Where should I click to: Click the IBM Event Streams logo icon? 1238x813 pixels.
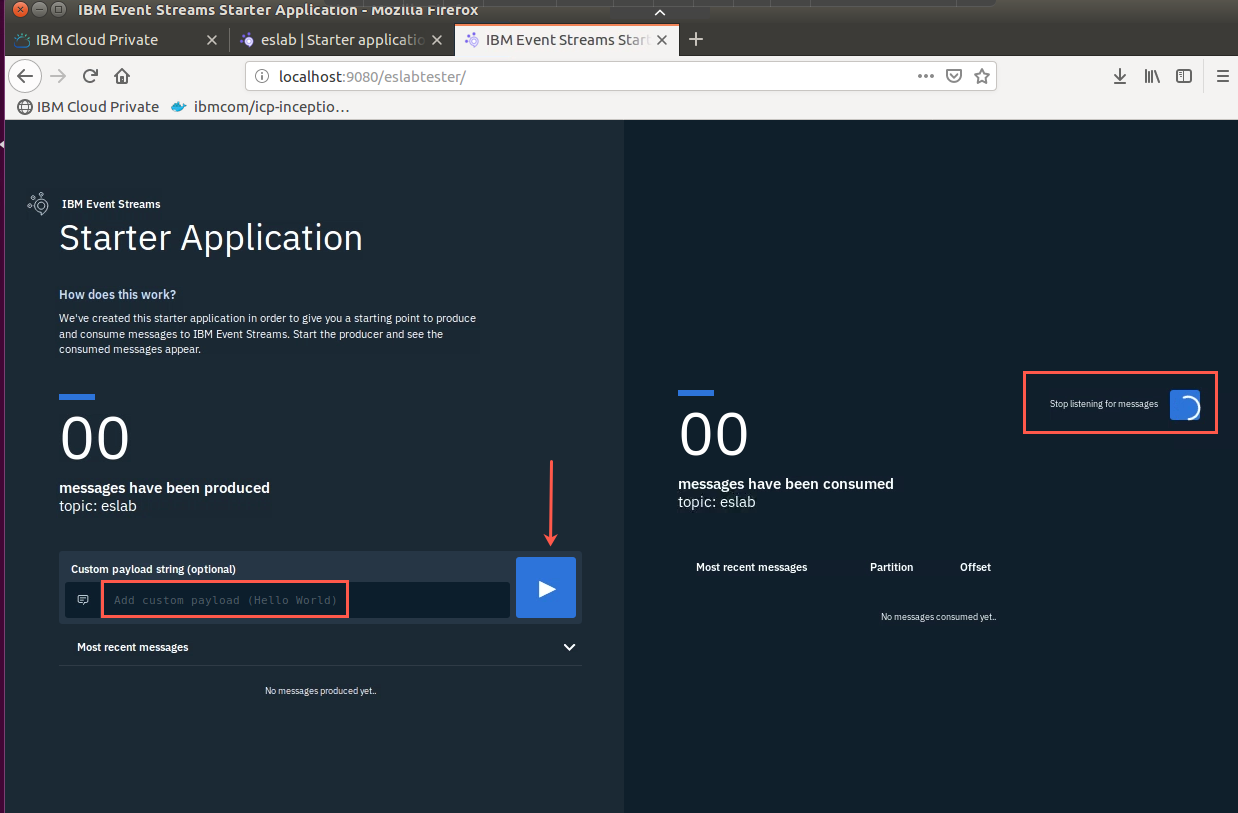[x=39, y=204]
